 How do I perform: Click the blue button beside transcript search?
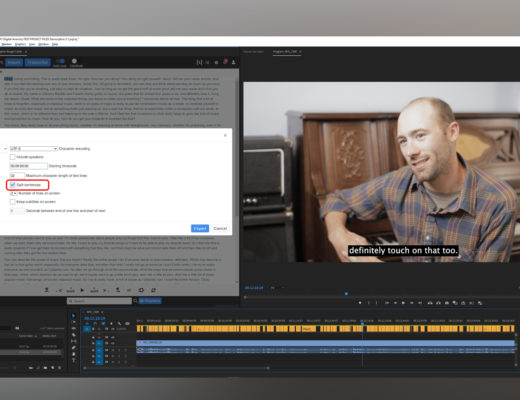coord(150,301)
